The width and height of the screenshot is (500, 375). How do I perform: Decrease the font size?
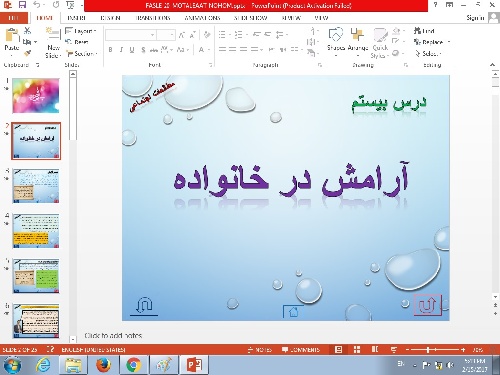[x=193, y=35]
